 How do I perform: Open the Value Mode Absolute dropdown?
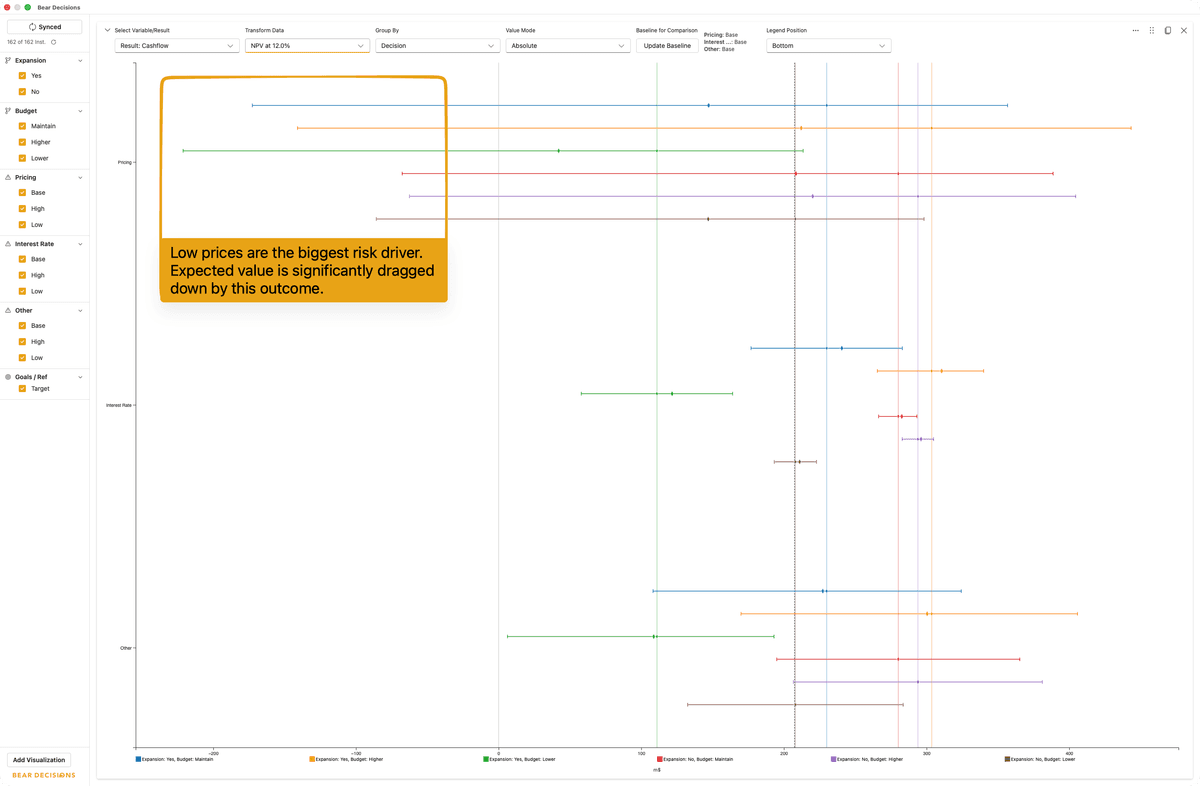567,46
